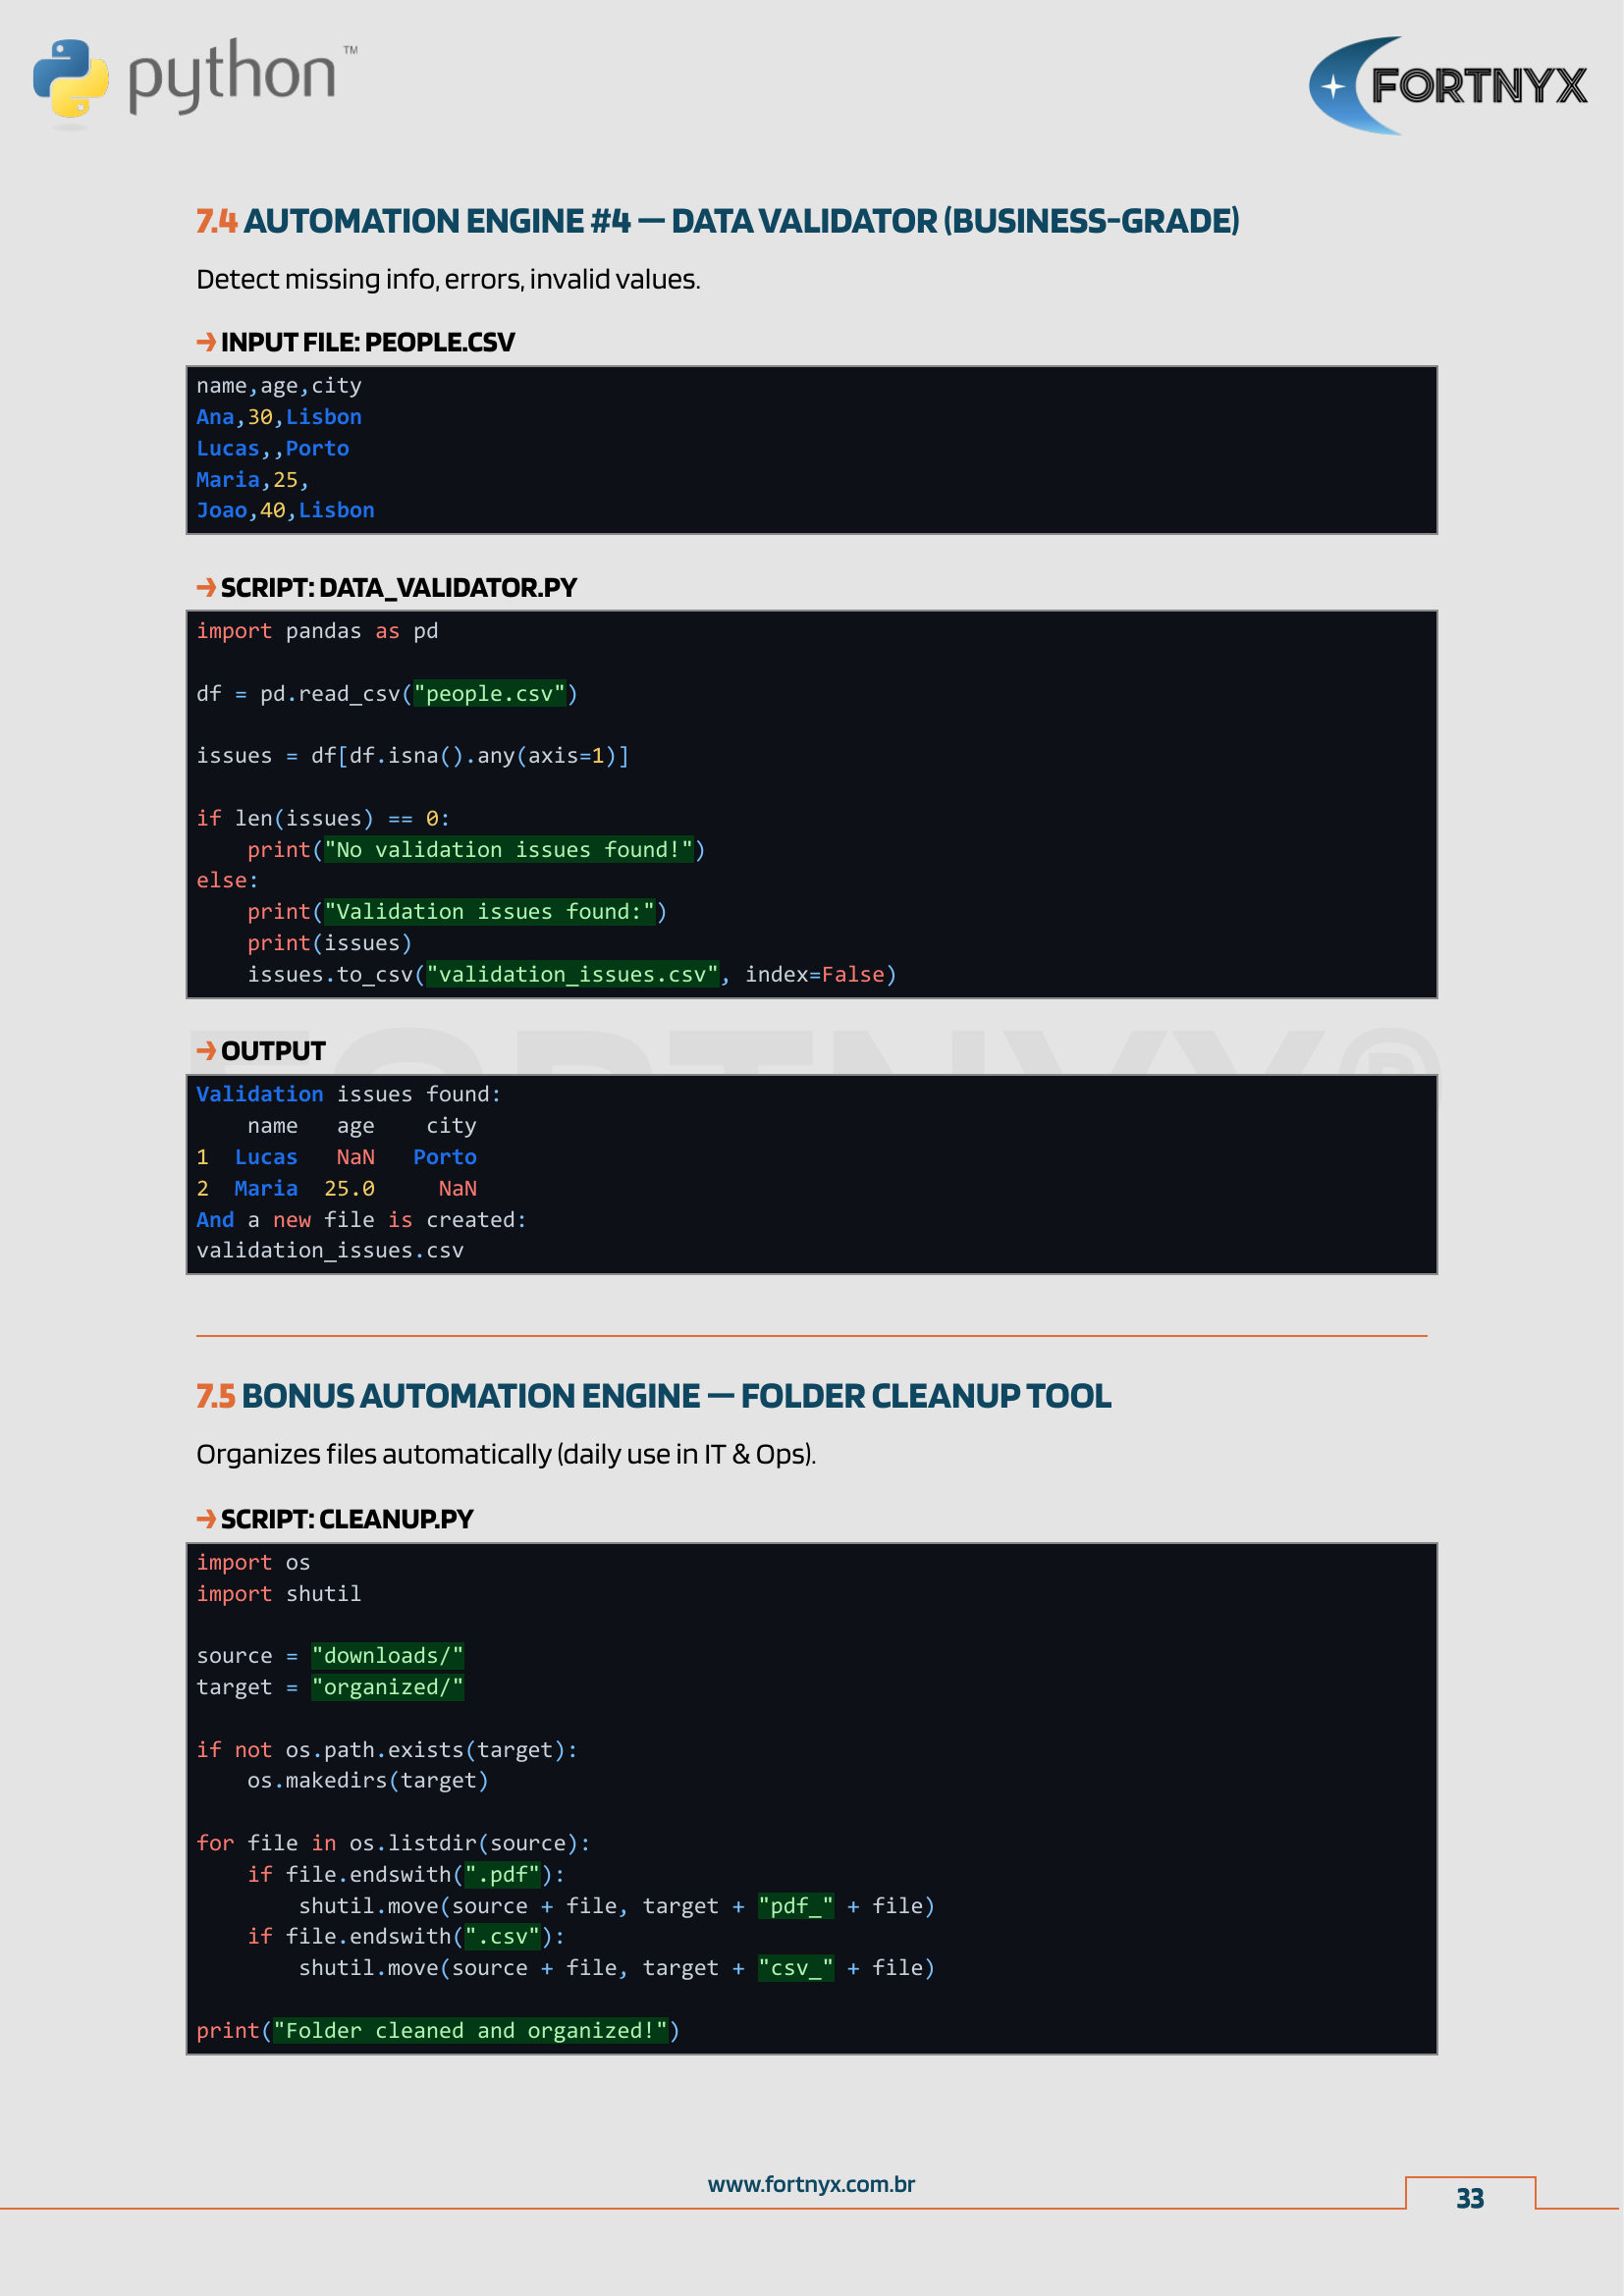This screenshot has width=1624, height=2296.
Task: Click the "validation_issues.csv" string in the script
Action: click(572, 974)
